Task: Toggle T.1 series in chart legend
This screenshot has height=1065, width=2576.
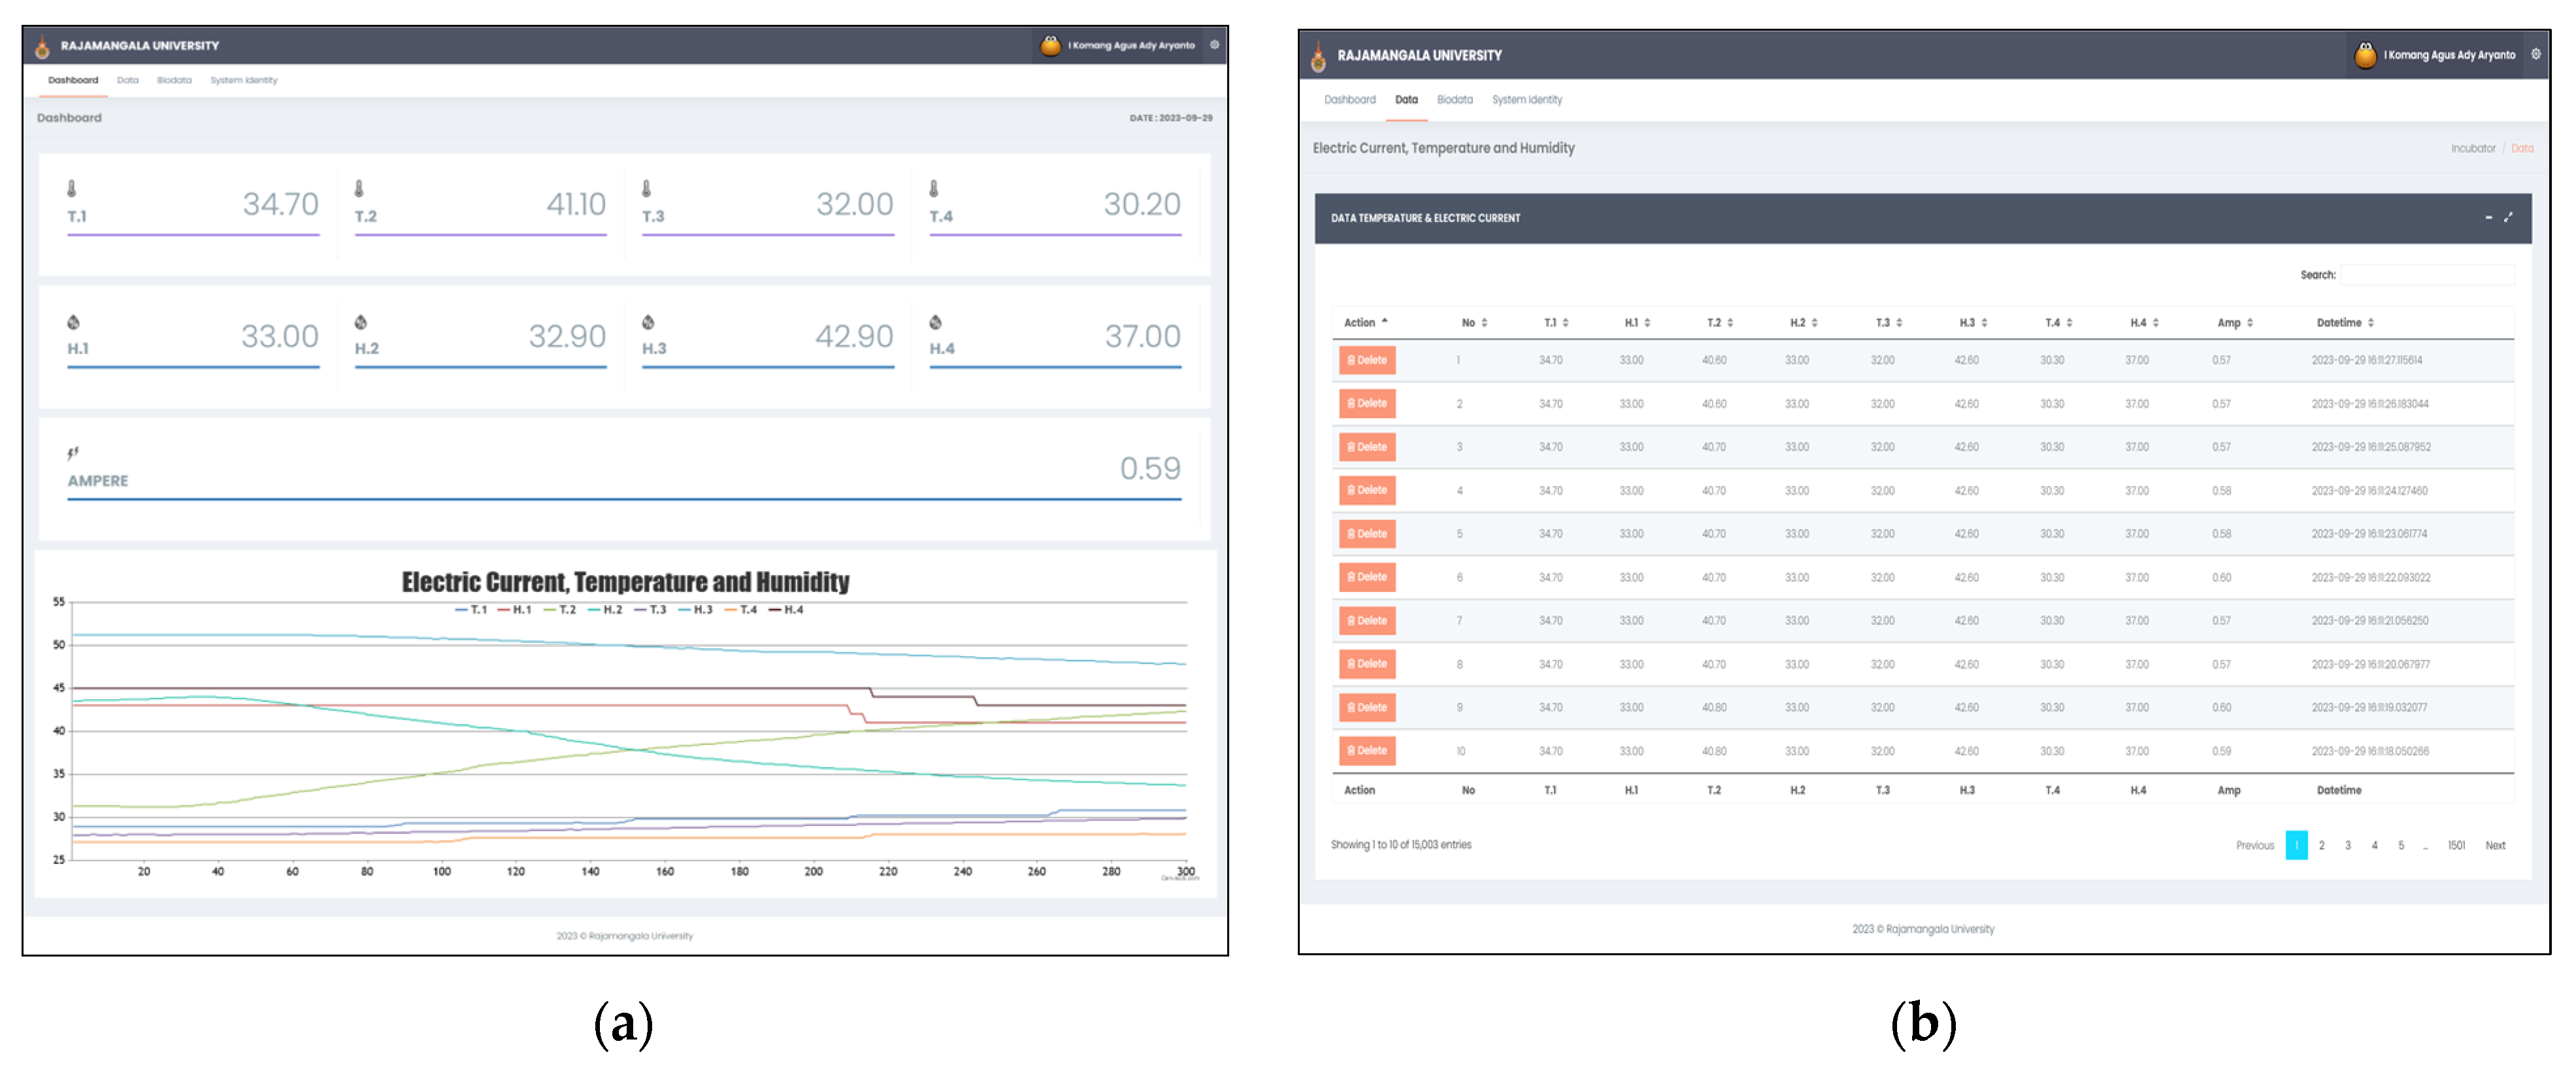Action: (x=471, y=610)
